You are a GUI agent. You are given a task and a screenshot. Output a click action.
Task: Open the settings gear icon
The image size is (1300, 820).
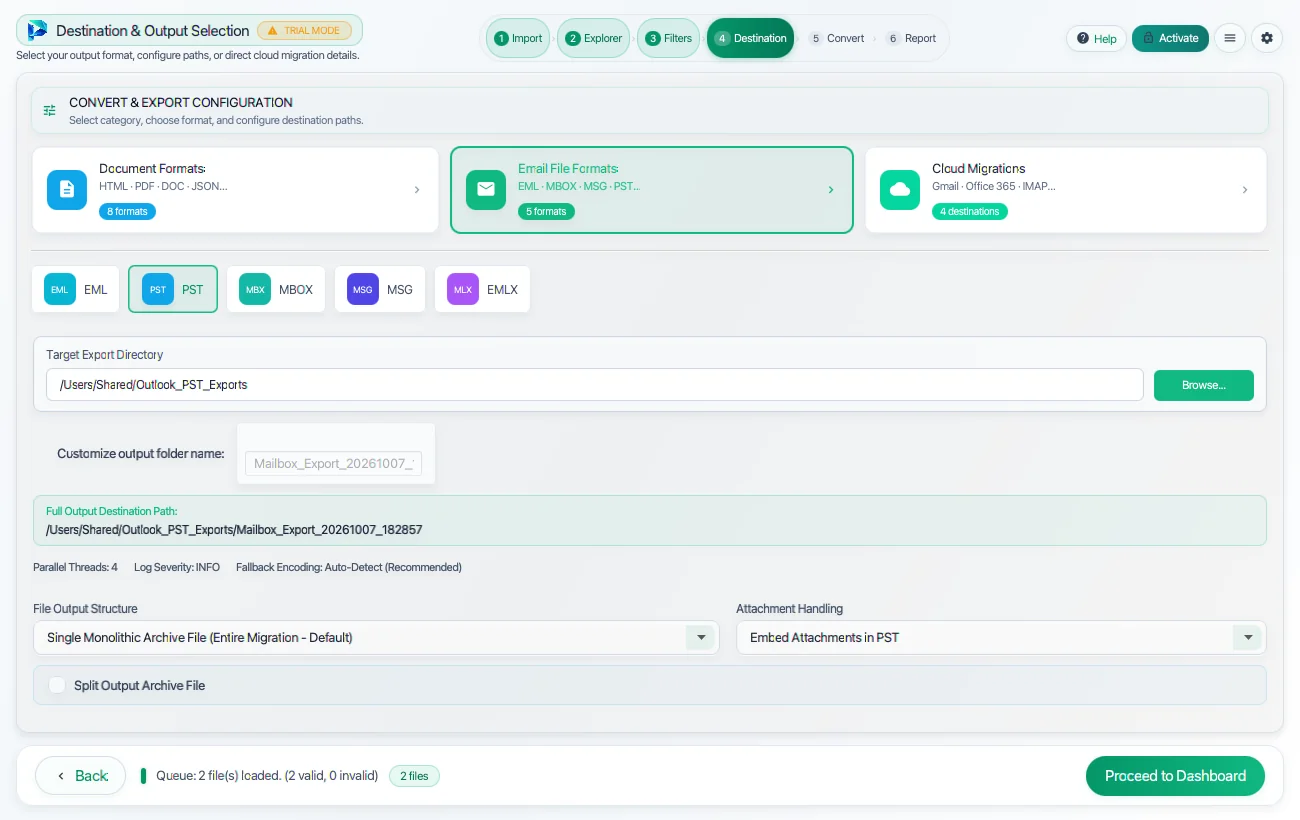coord(1267,38)
